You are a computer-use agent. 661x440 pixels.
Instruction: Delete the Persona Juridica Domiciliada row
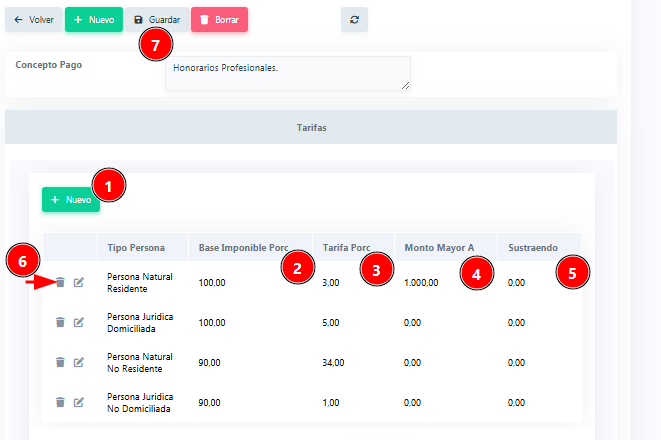[x=60, y=322]
